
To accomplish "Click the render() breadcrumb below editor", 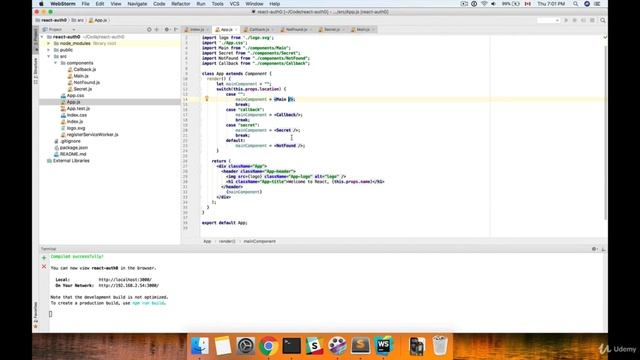I will tap(227, 241).
